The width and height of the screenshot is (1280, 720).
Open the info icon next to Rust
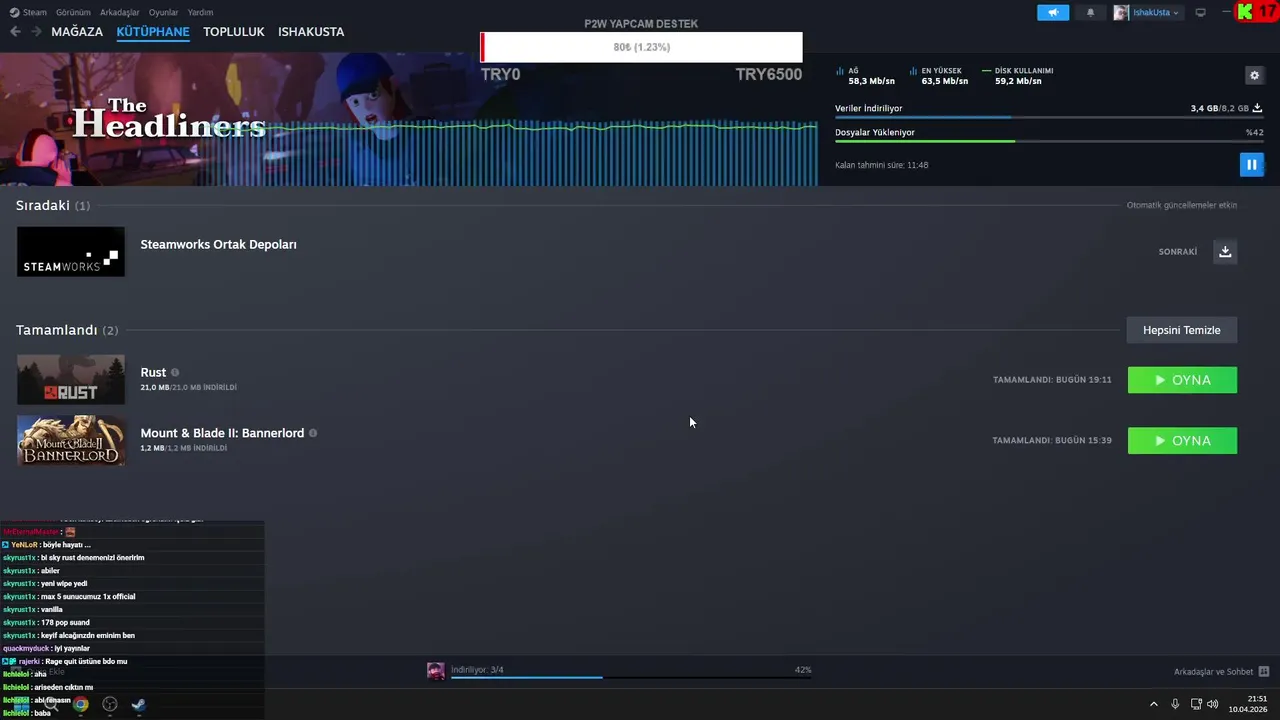[175, 372]
